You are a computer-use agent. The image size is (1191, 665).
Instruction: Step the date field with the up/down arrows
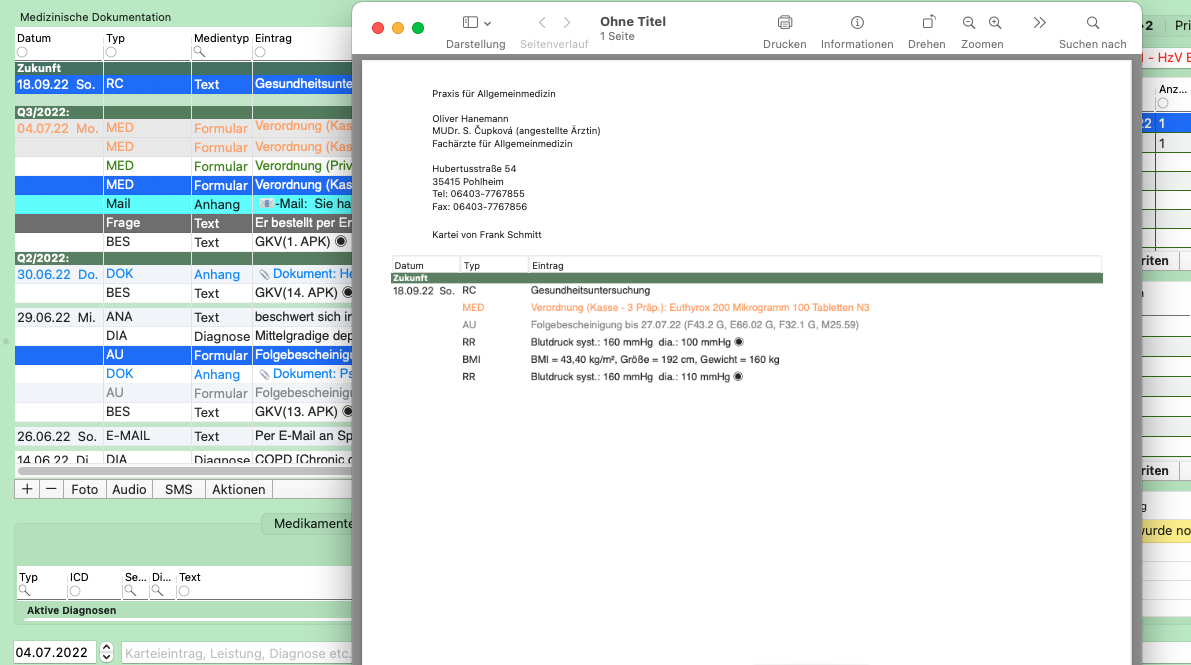point(106,652)
